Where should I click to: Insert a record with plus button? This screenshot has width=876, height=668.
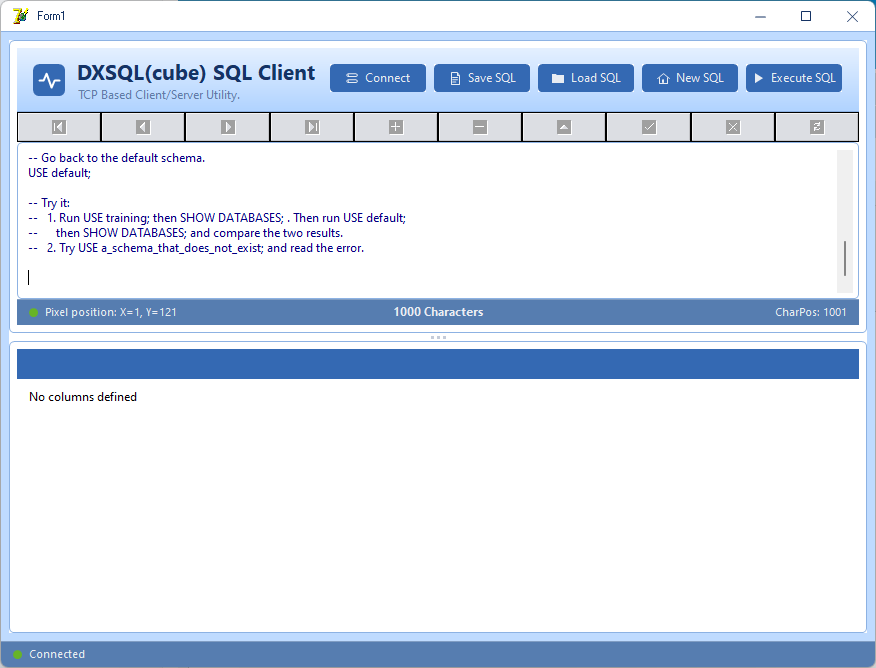[396, 127]
